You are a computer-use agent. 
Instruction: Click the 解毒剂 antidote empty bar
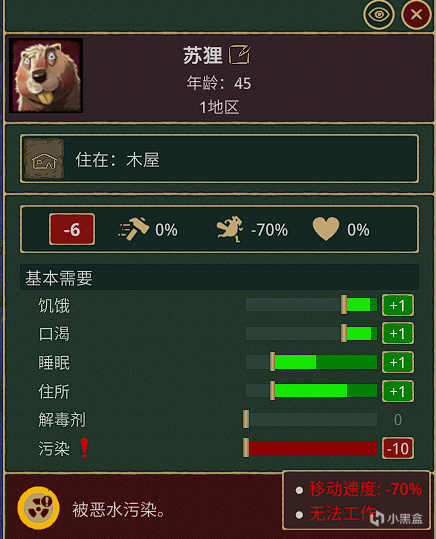coord(310,419)
